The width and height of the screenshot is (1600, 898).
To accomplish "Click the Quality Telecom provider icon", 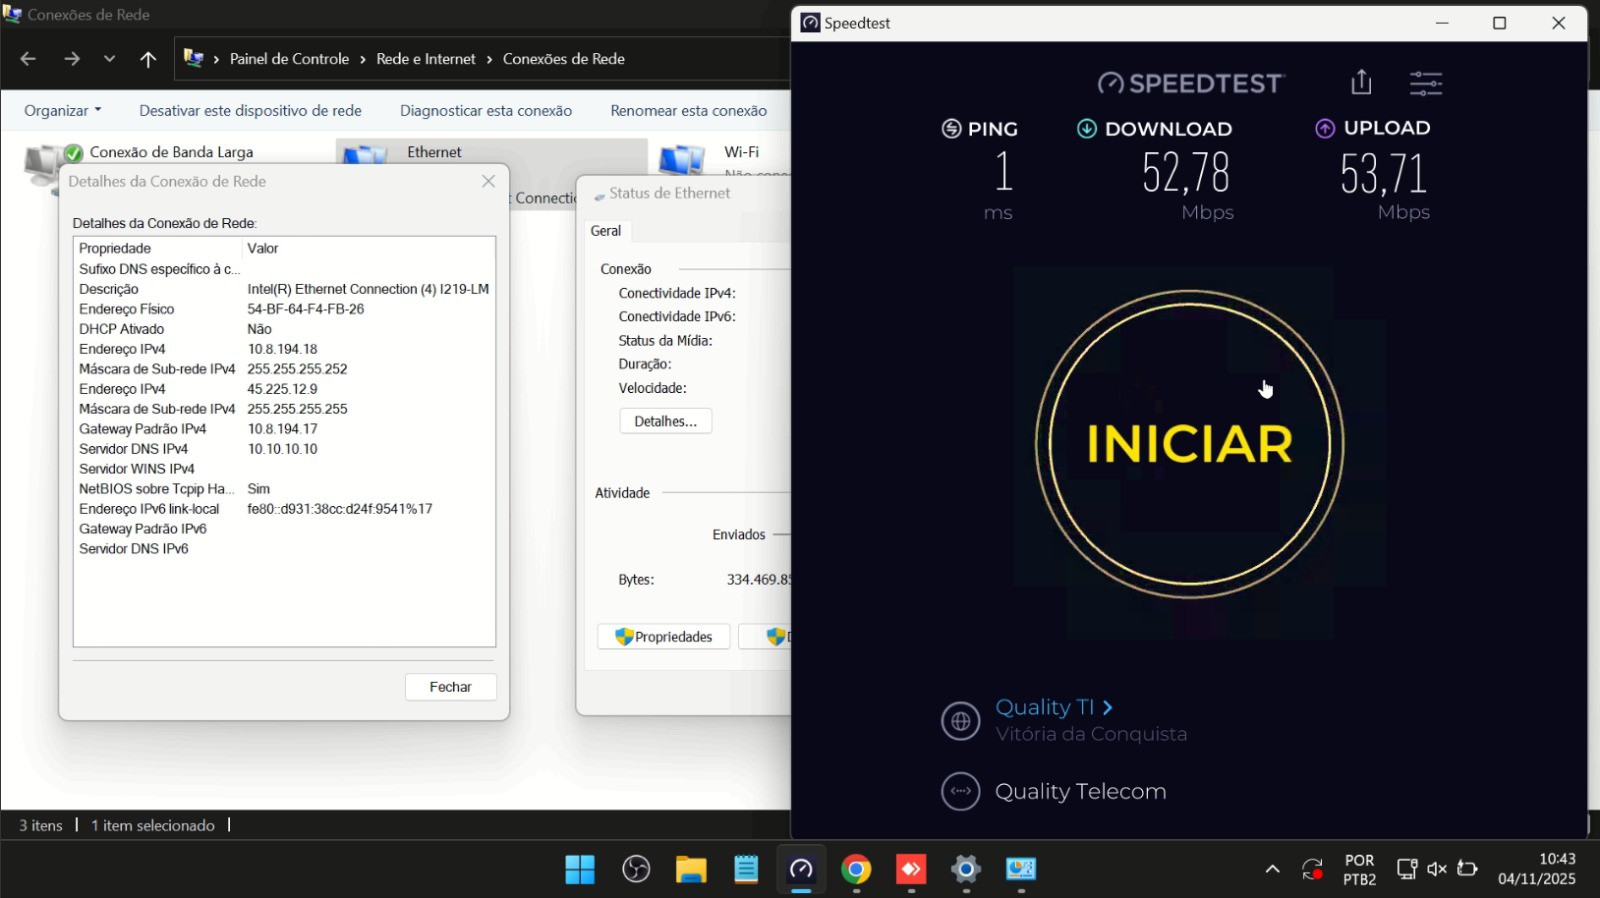I will point(960,791).
